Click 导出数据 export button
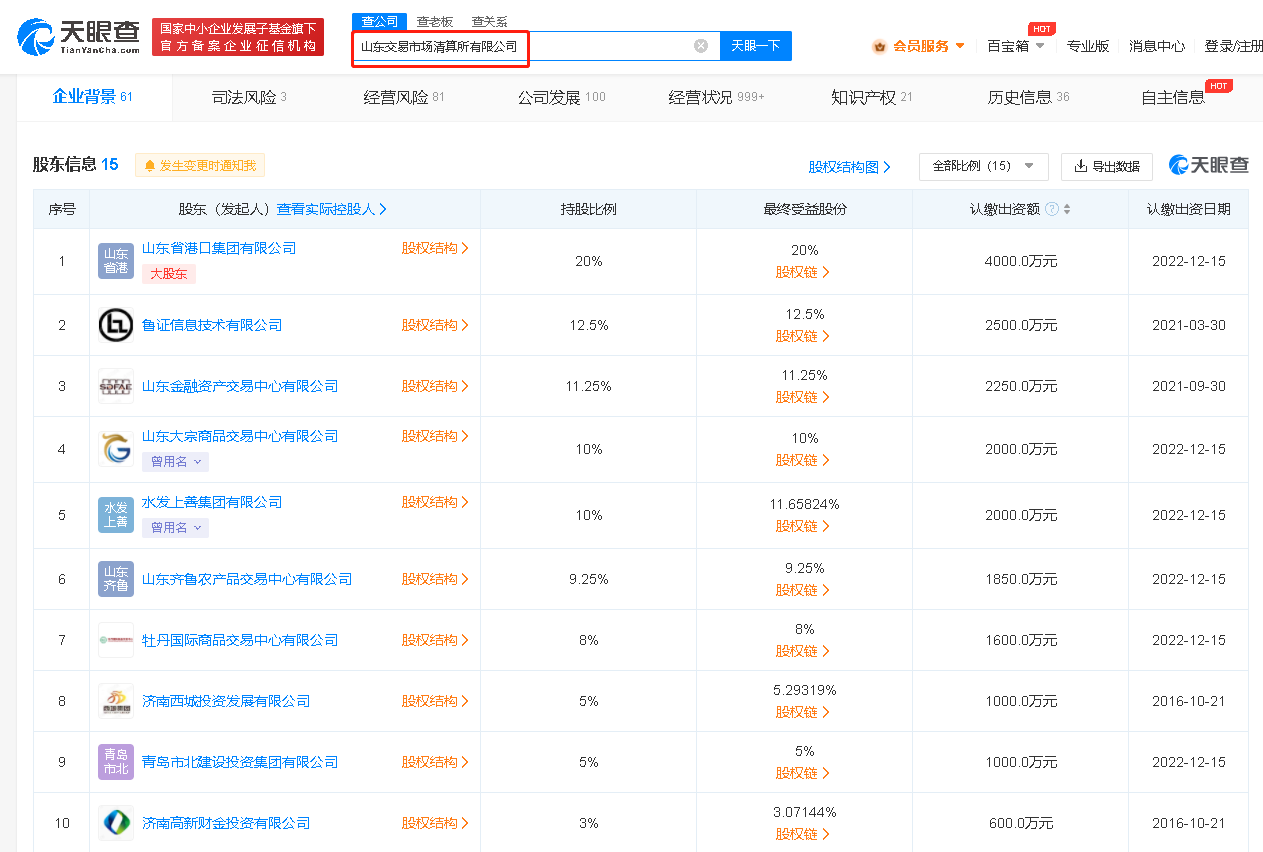Screen dimensions: 1263x852 coord(1107,166)
